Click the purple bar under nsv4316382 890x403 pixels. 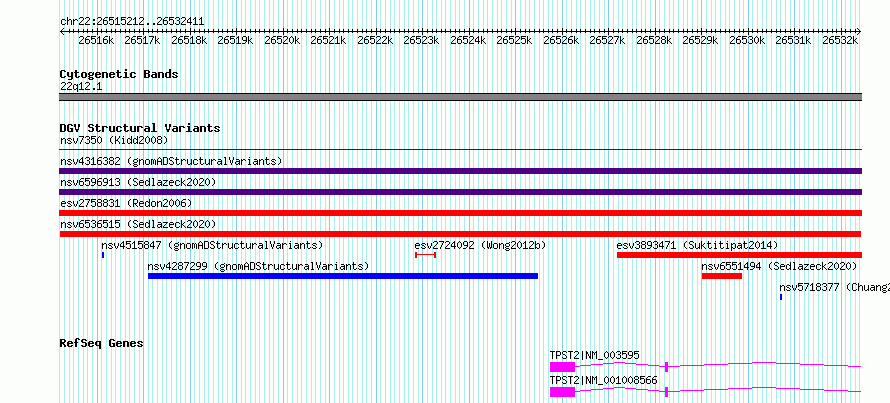point(460,171)
